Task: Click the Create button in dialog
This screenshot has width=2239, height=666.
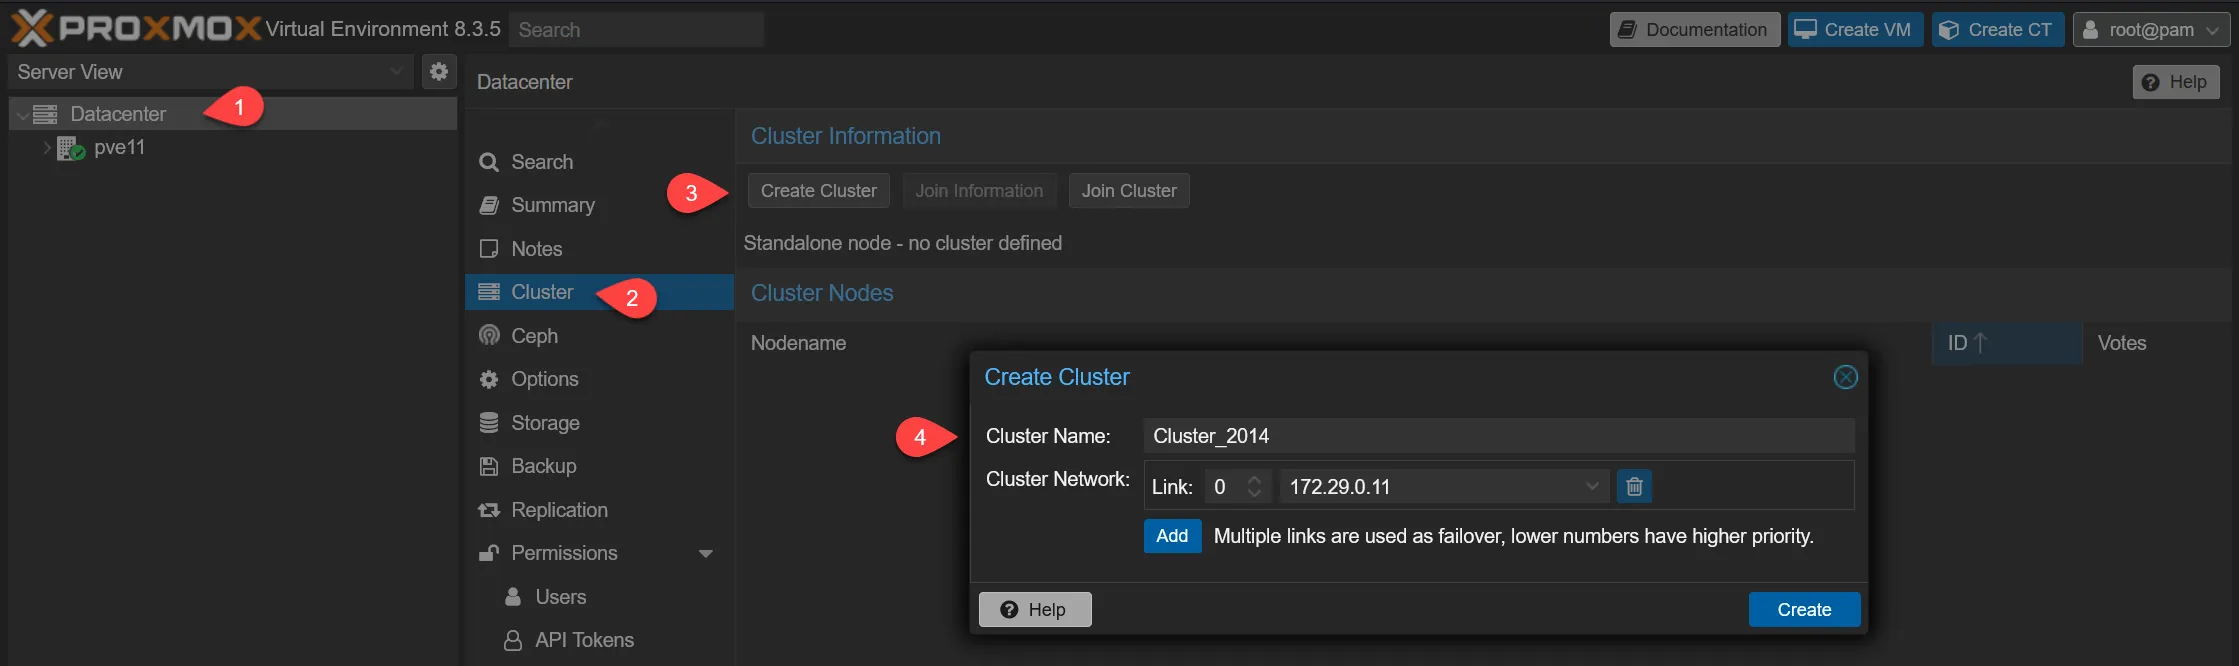Action: click(x=1803, y=610)
